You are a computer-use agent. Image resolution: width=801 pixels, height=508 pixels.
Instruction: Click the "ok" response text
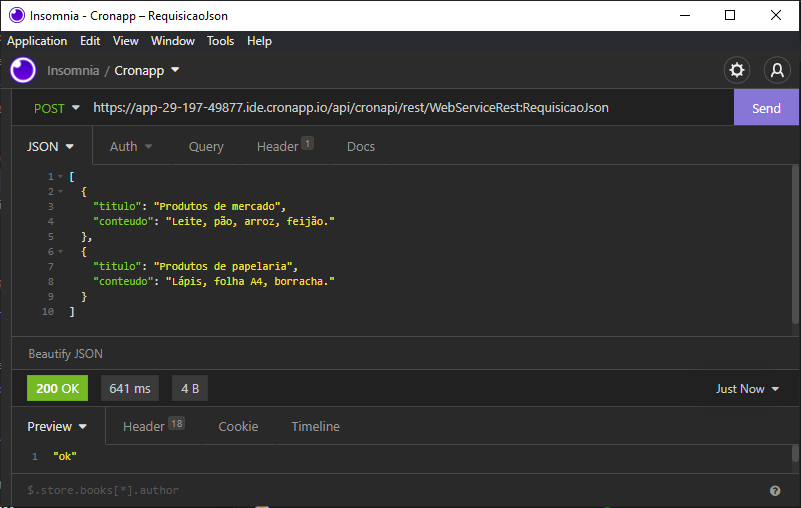pos(65,456)
